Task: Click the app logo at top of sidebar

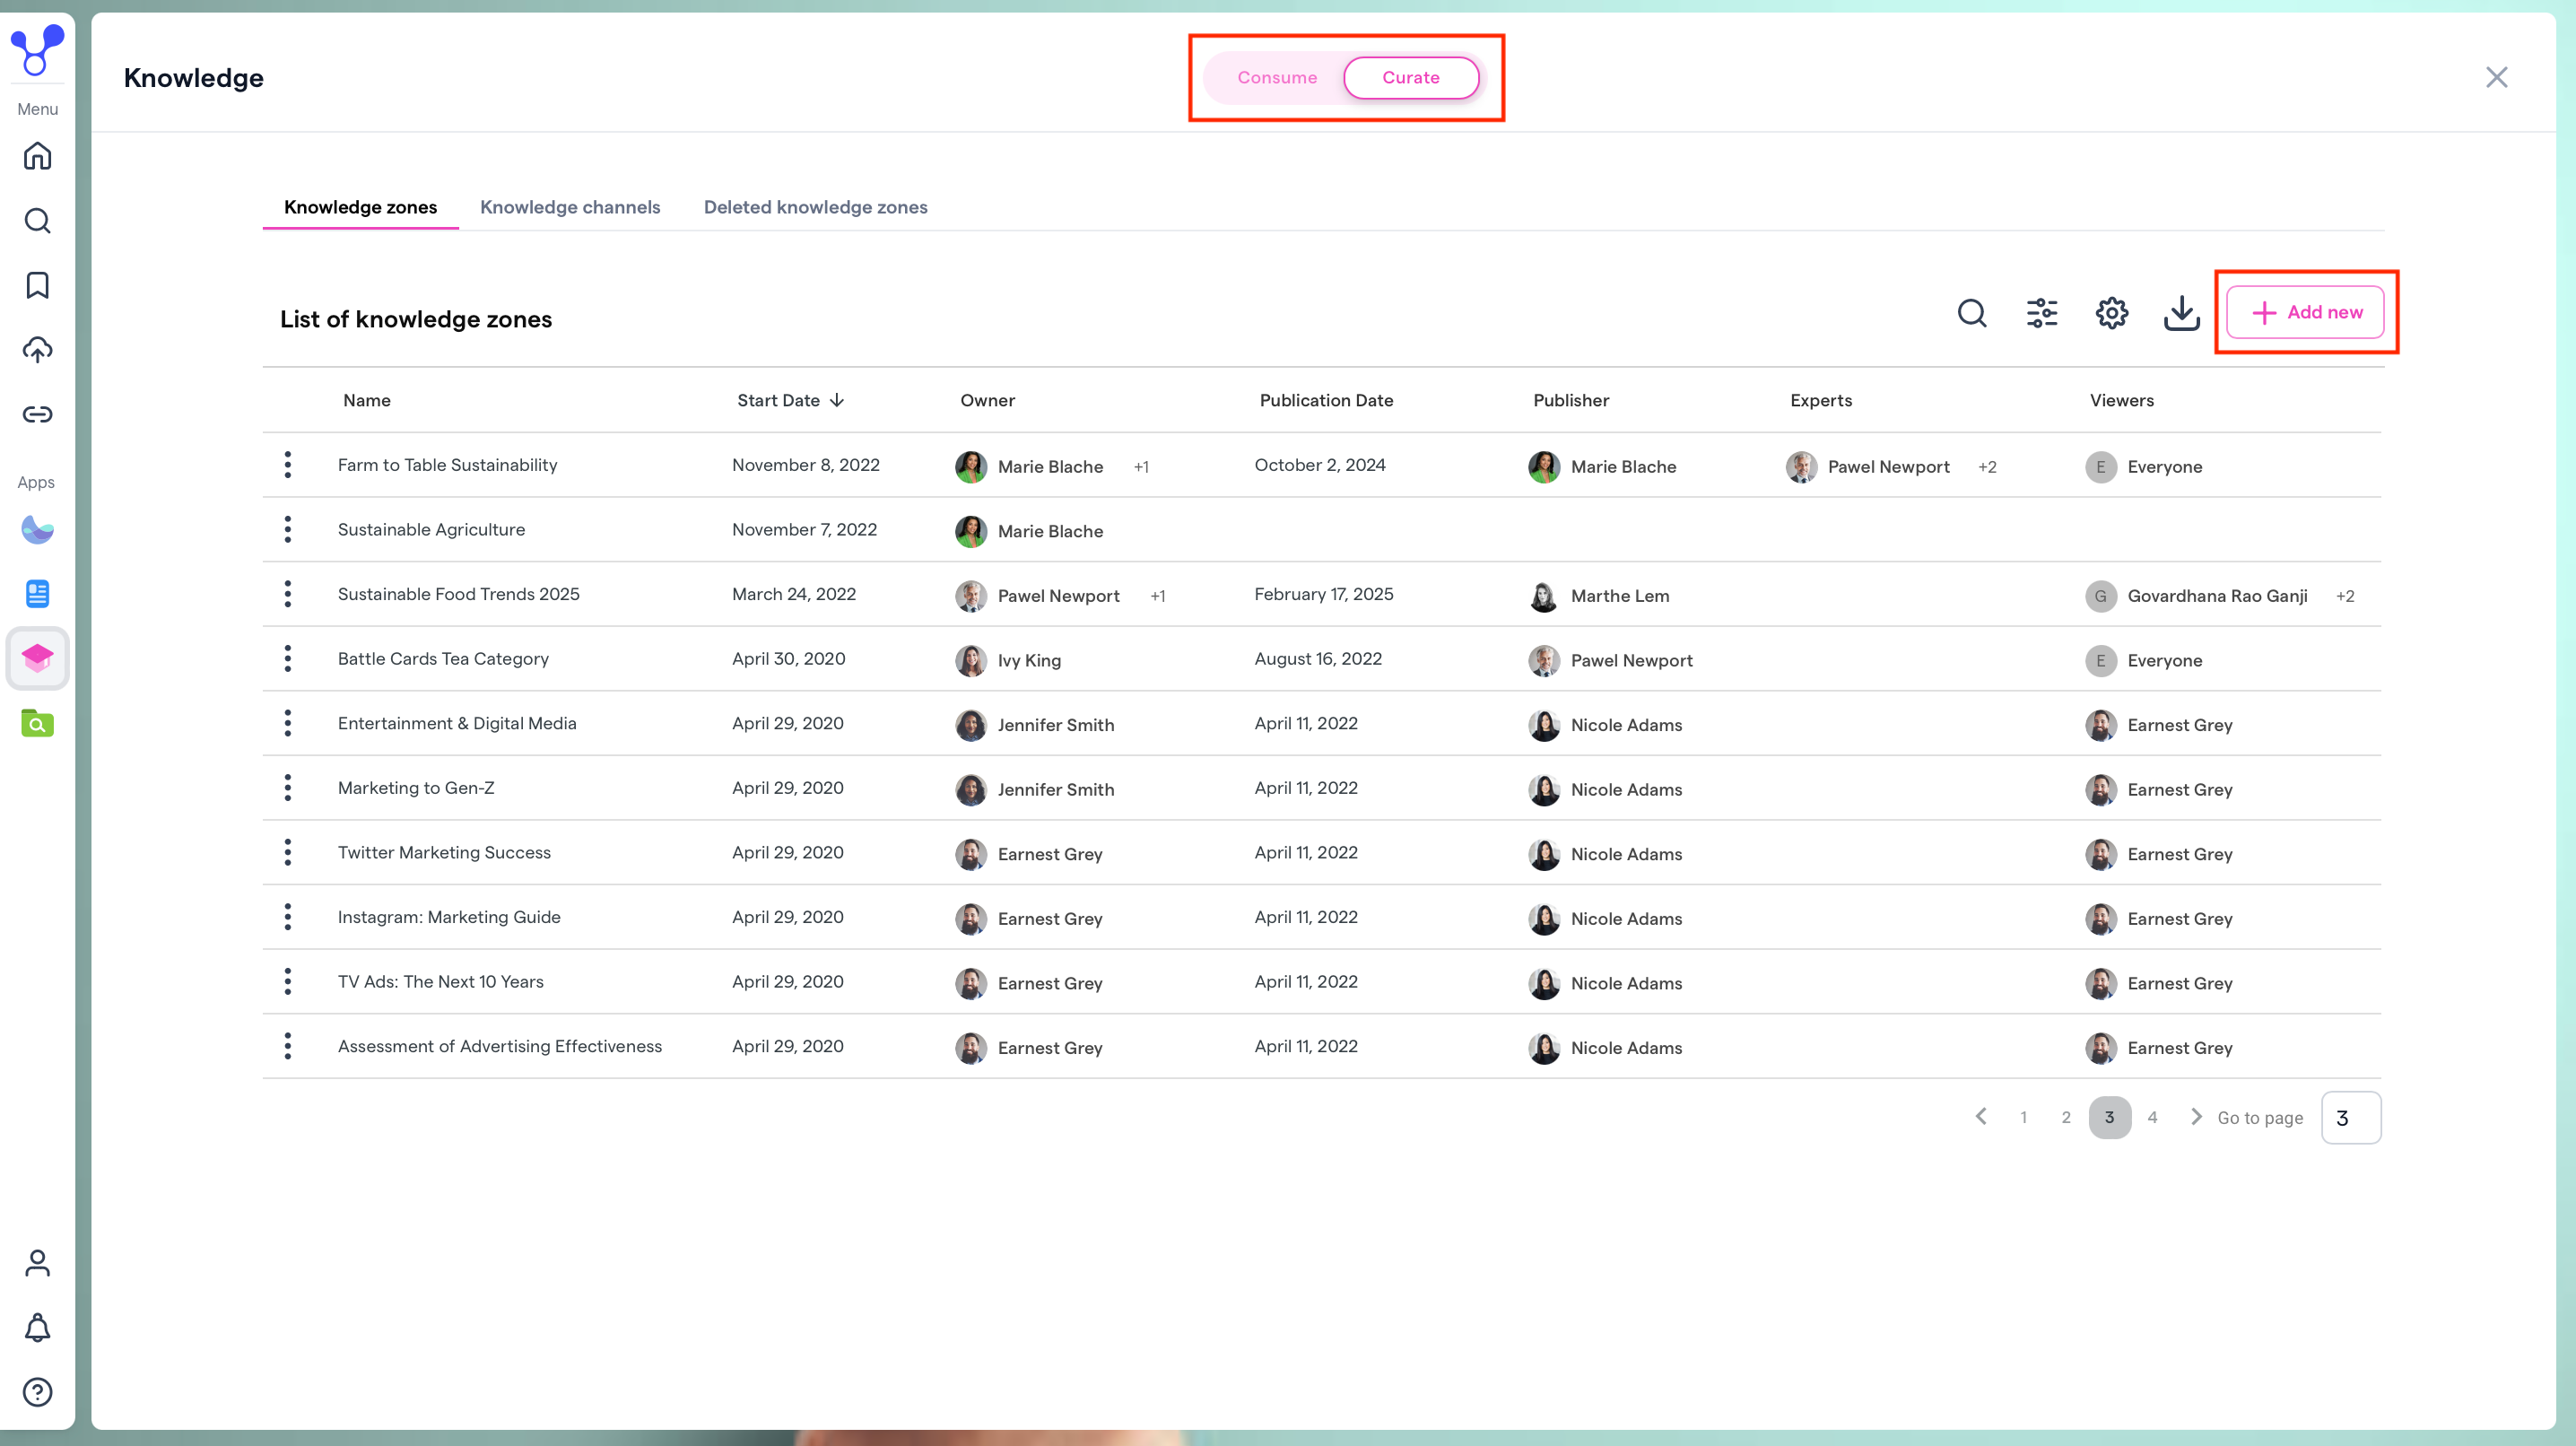Action: point(37,50)
